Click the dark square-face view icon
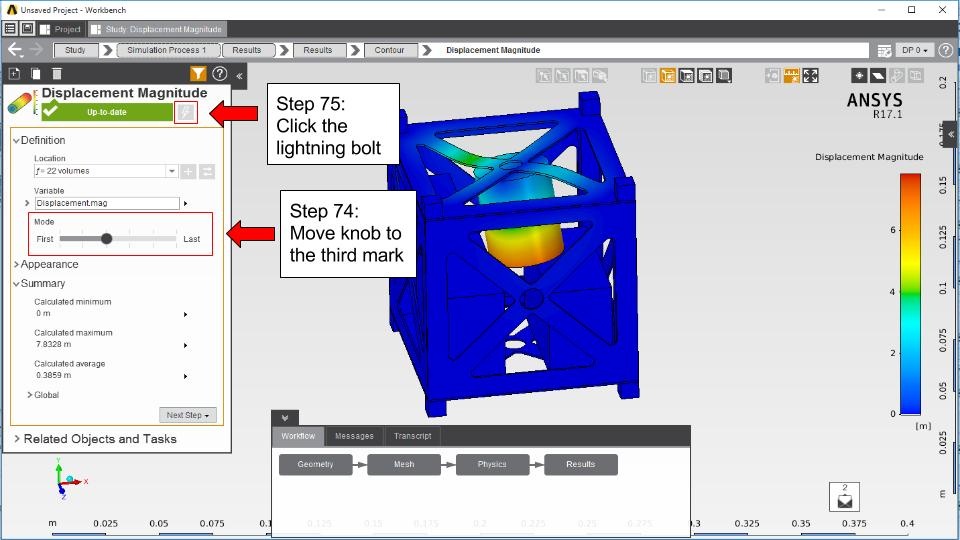 coord(705,76)
